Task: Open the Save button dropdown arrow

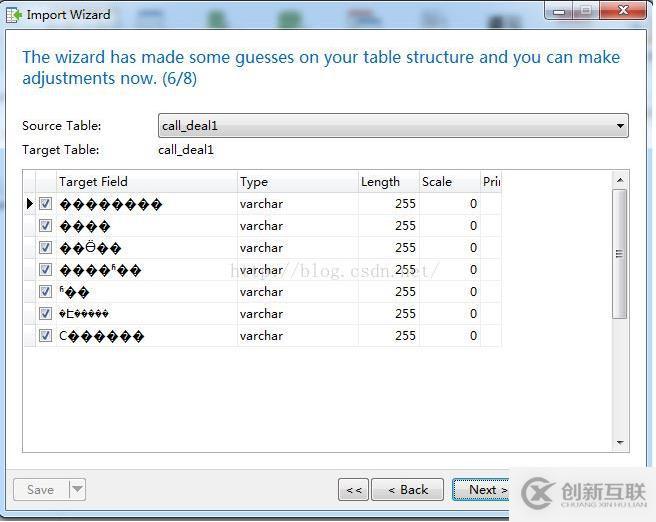Action: click(77, 489)
